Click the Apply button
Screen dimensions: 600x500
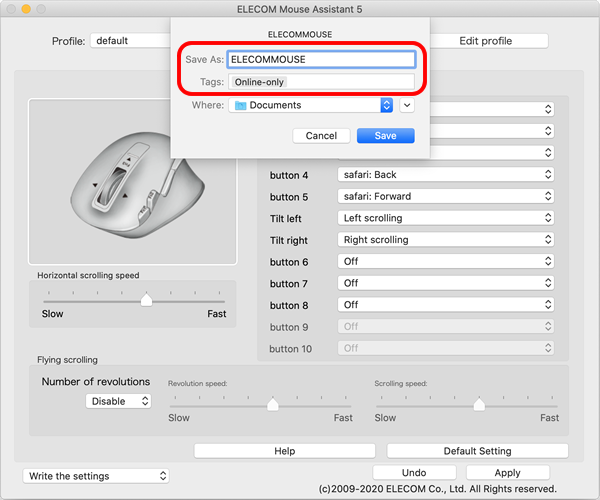pos(507,473)
